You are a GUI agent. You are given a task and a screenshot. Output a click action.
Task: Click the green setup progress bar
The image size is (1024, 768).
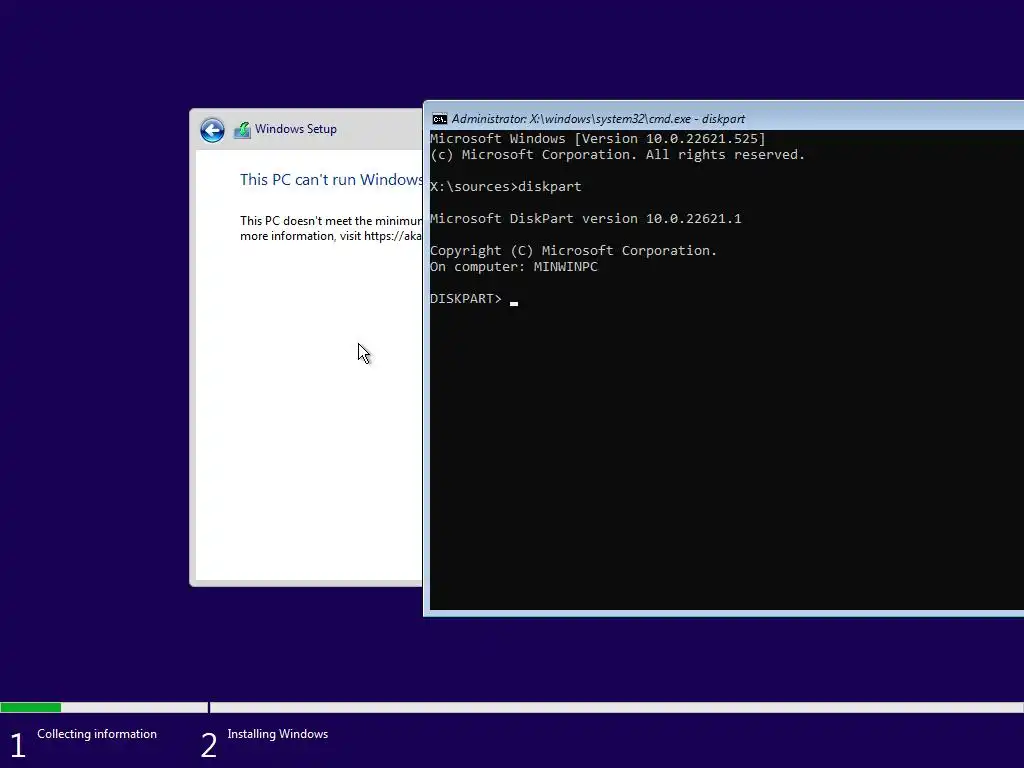click(31, 707)
